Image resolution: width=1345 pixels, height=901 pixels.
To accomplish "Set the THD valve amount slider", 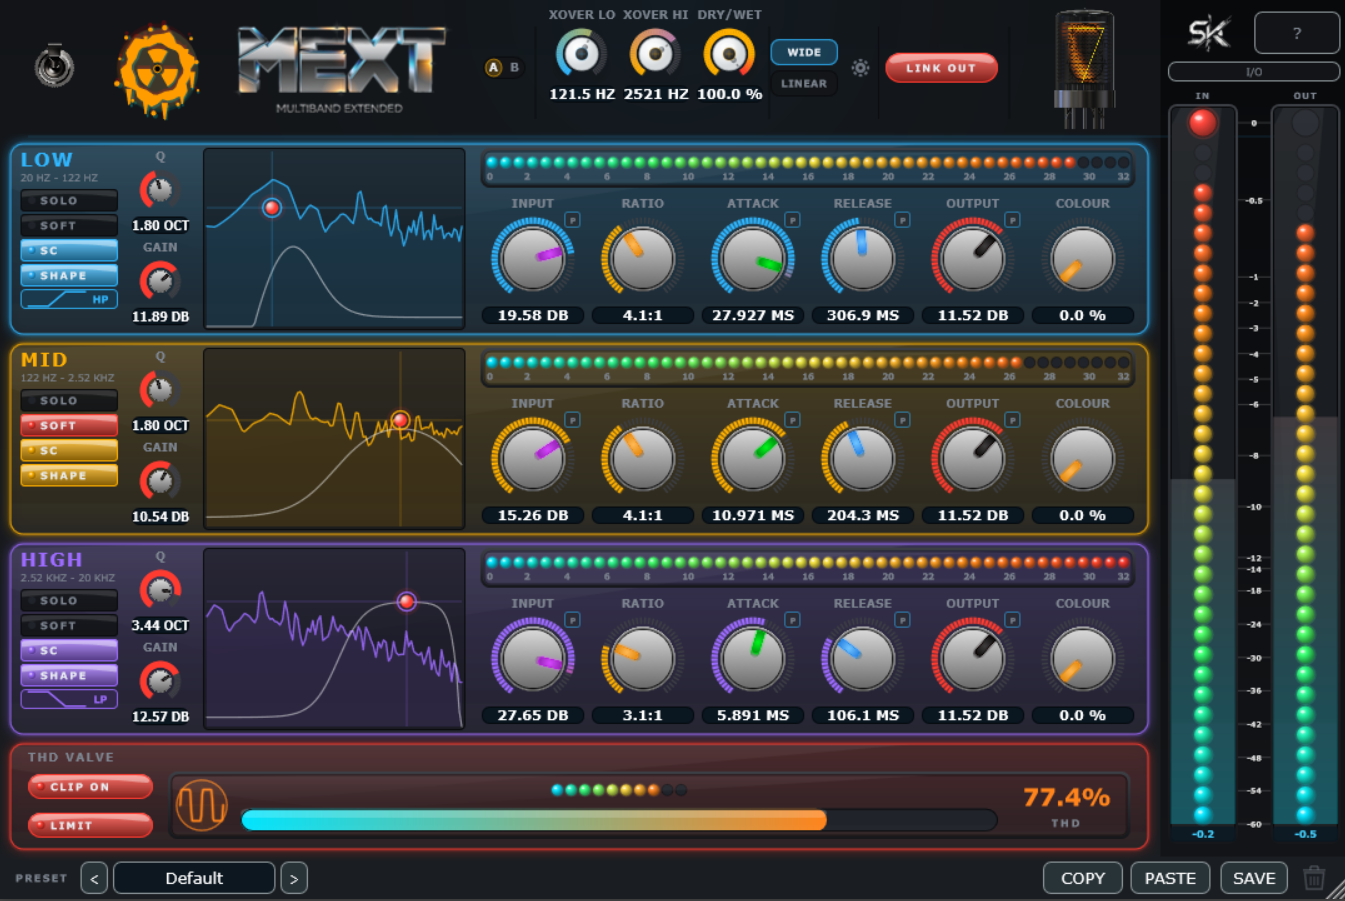I will (619, 821).
